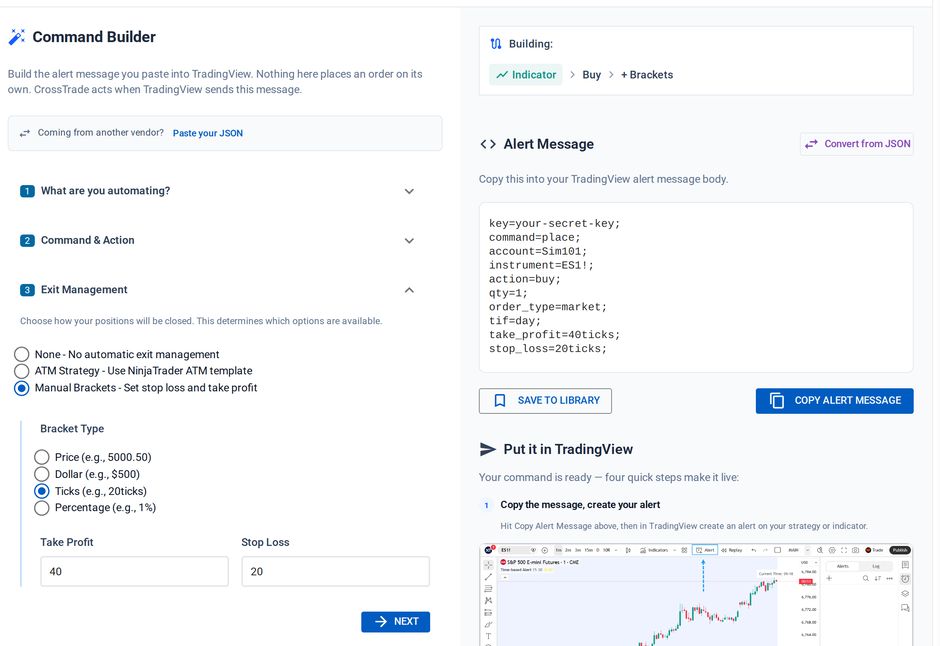Click the instrument=ES1!; line

click(541, 265)
